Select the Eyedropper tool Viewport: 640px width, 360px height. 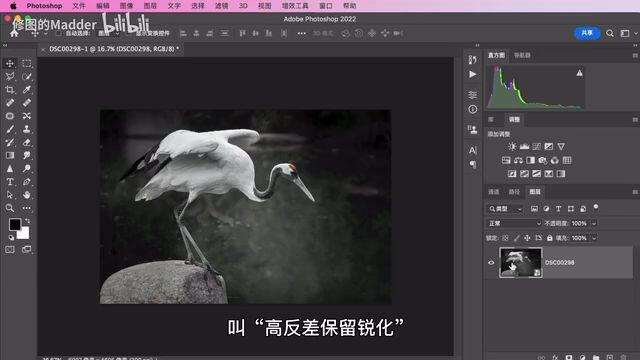tap(27, 89)
